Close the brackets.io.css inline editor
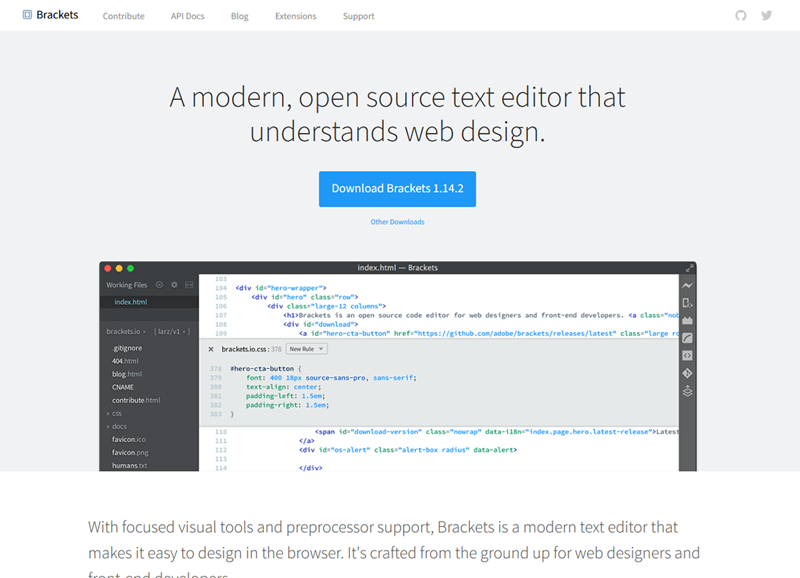 211,349
